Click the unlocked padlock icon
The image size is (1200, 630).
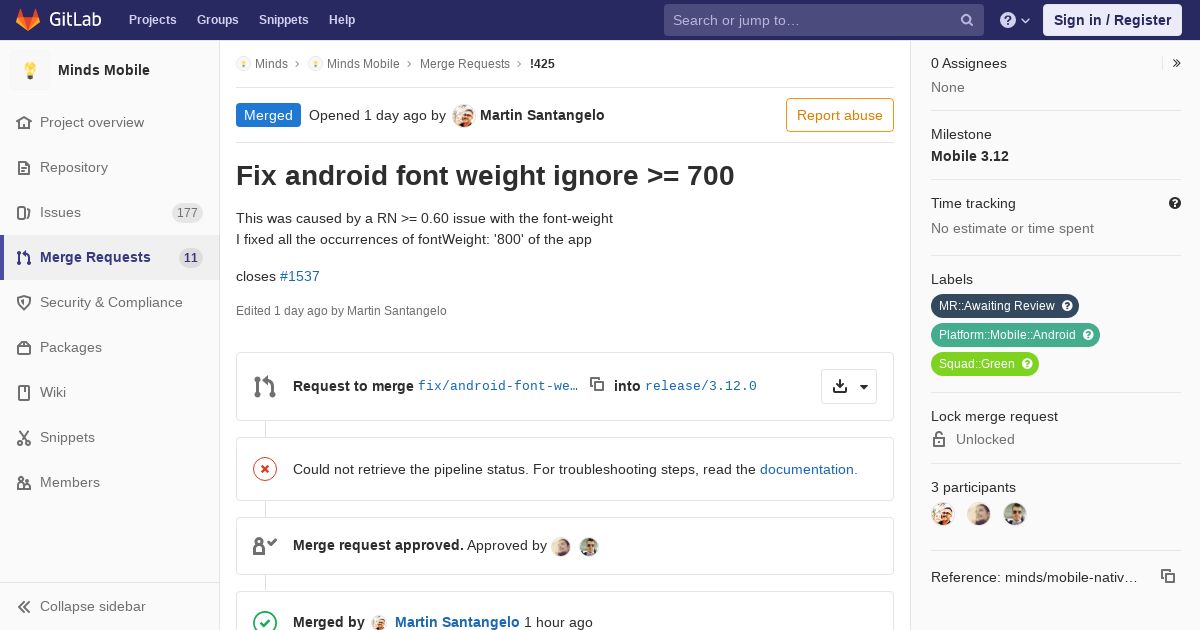tap(939, 439)
